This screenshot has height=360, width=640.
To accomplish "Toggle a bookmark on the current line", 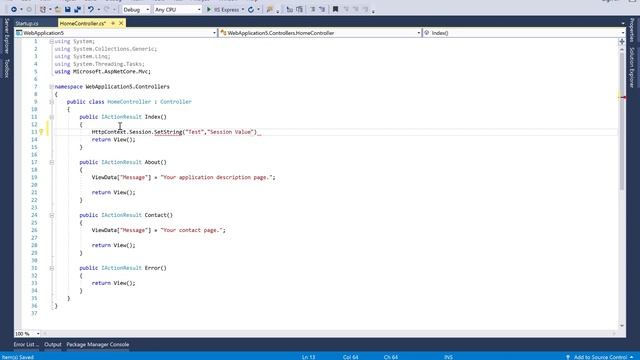I will tap(336, 9).
